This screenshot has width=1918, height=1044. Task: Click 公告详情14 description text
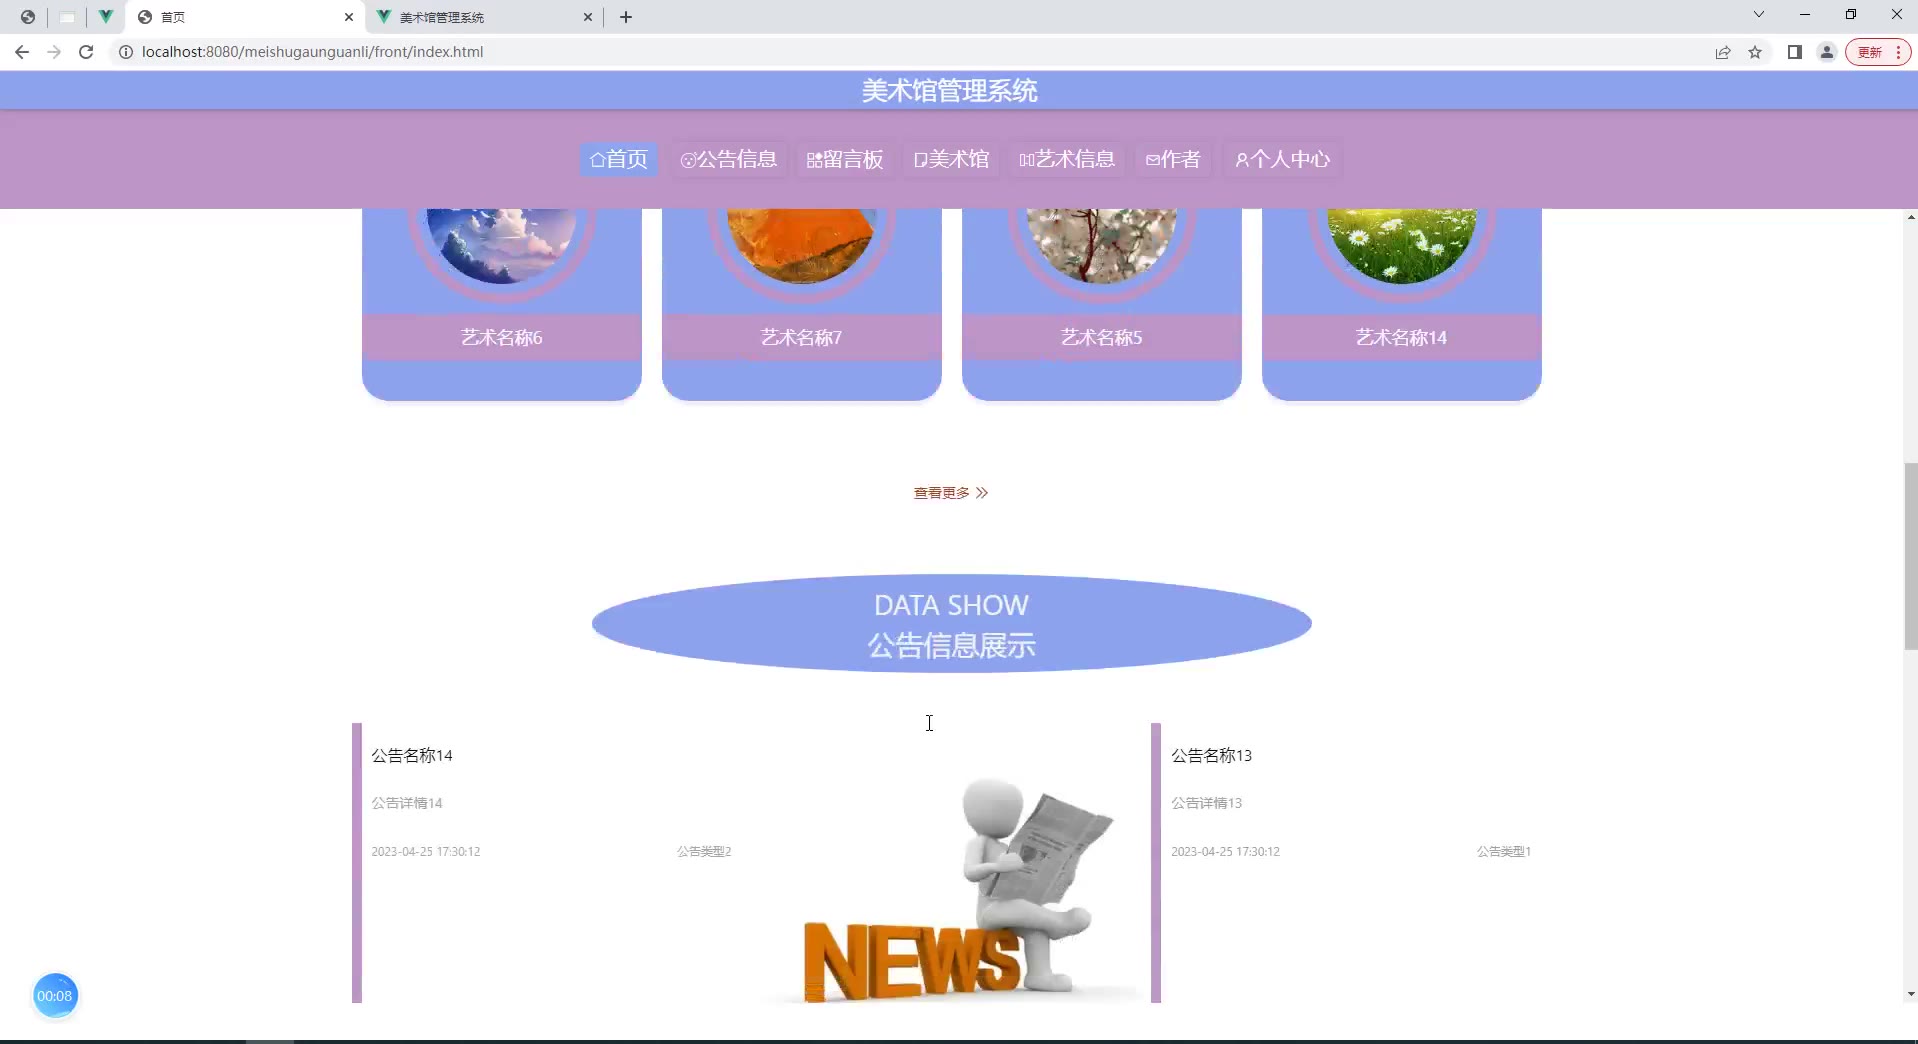click(407, 803)
